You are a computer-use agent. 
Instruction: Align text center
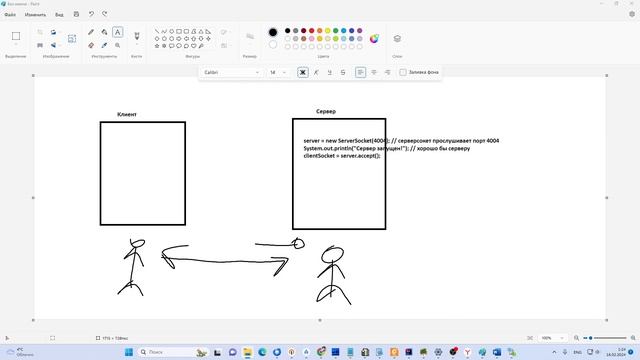tap(374, 72)
